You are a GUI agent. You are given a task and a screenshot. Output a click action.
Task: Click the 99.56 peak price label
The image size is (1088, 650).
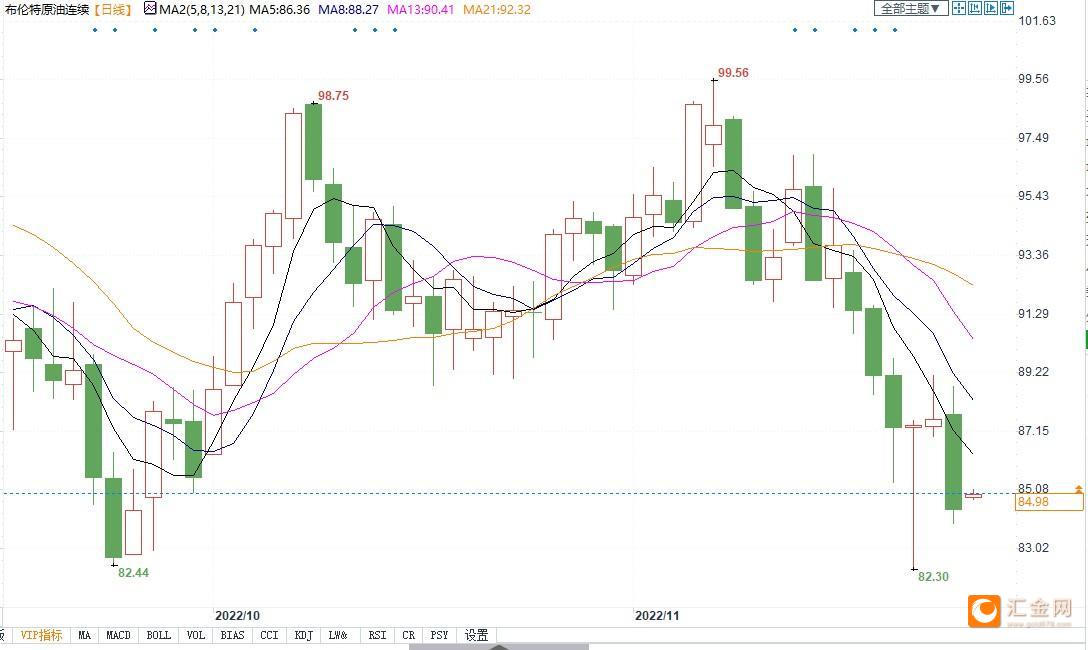click(733, 73)
